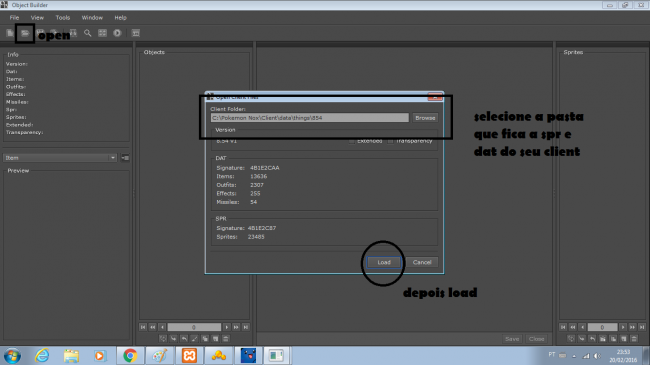Toggle the Extended checkbox in the dialog
The height and width of the screenshot is (365, 650).
(x=352, y=141)
